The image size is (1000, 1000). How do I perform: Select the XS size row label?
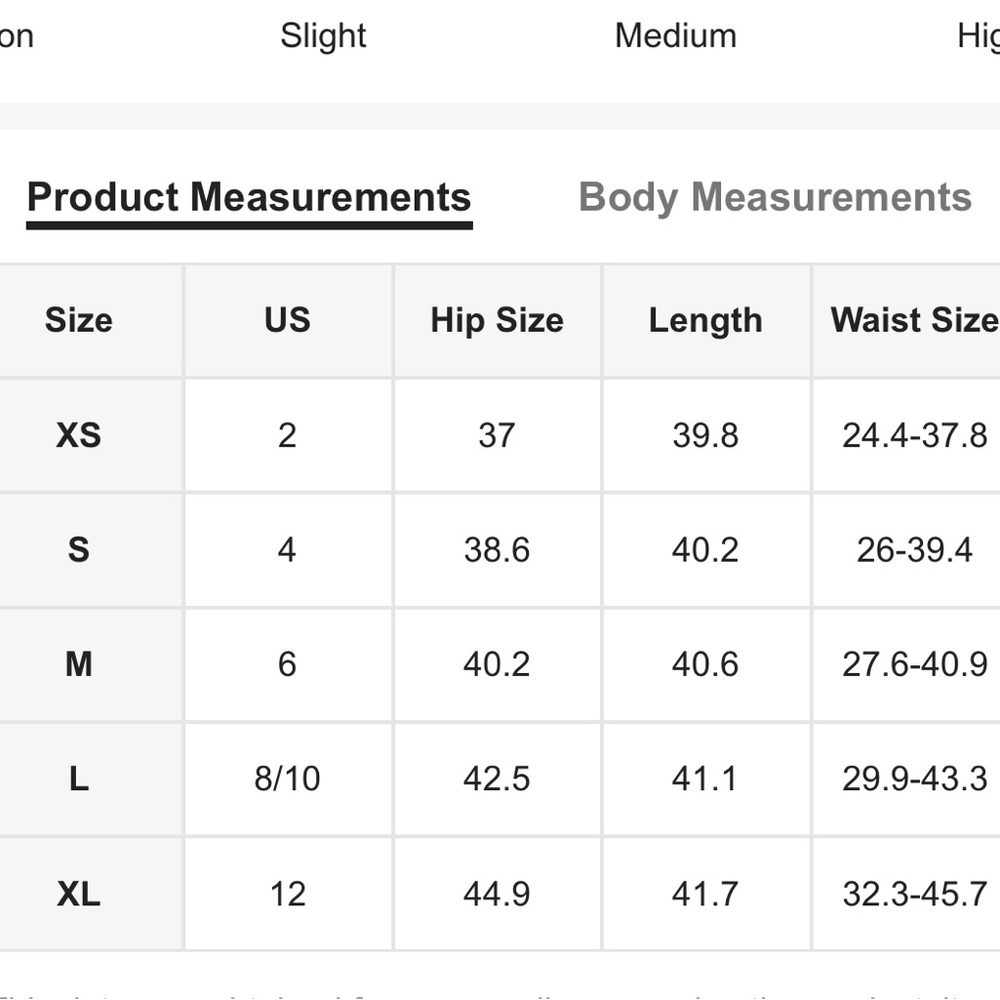point(79,435)
